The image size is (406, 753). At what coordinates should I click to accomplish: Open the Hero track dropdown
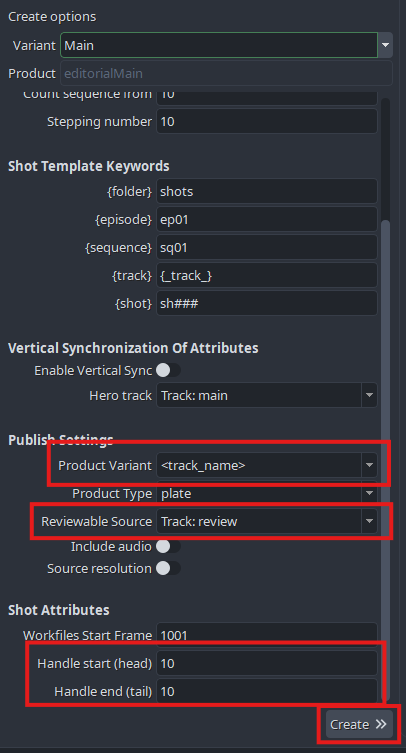point(267,395)
